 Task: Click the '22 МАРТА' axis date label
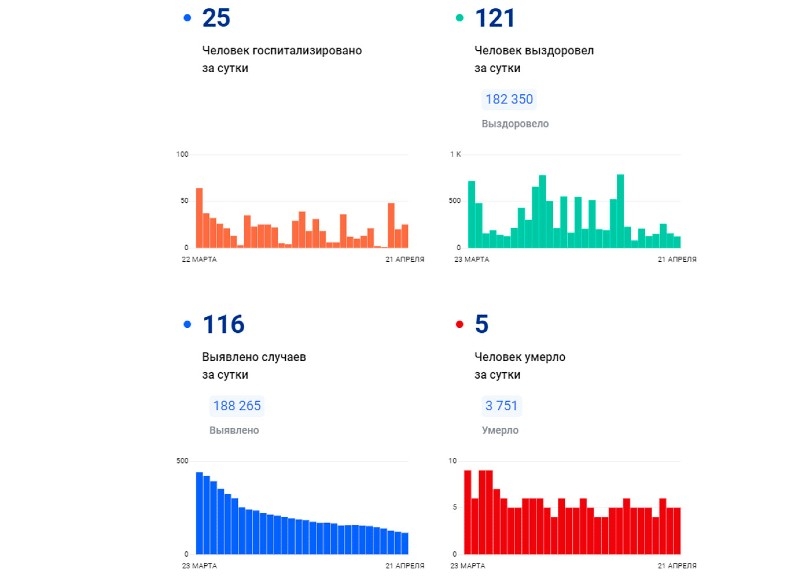click(199, 259)
